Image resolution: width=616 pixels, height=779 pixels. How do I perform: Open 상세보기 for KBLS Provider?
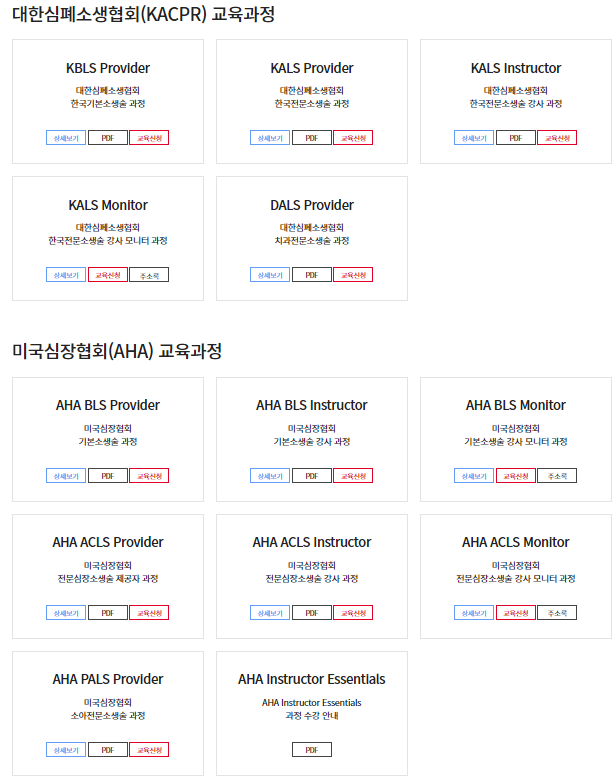pyautogui.click(x=66, y=138)
